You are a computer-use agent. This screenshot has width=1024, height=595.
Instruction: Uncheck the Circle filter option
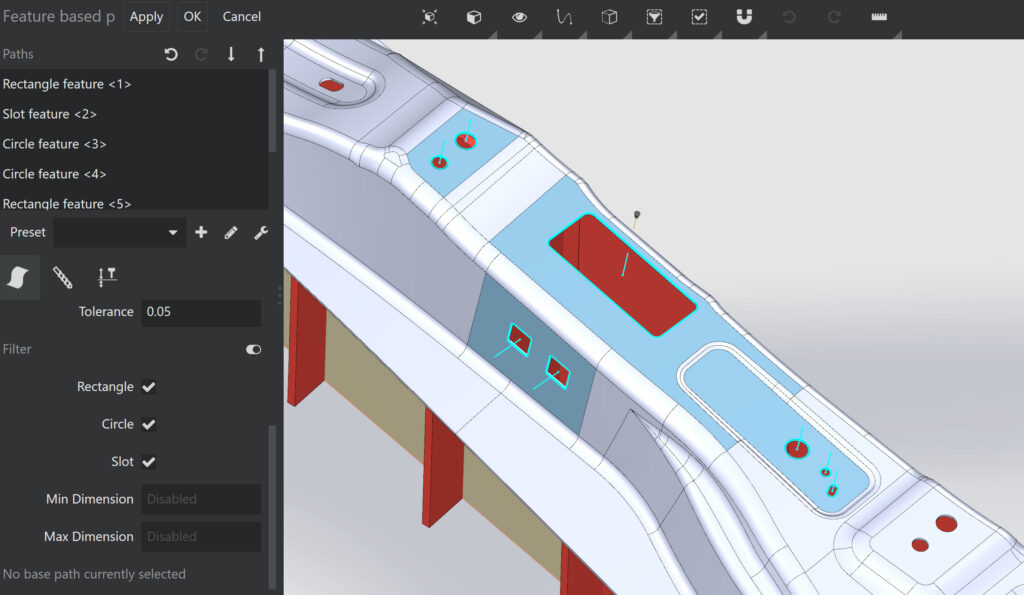(148, 424)
